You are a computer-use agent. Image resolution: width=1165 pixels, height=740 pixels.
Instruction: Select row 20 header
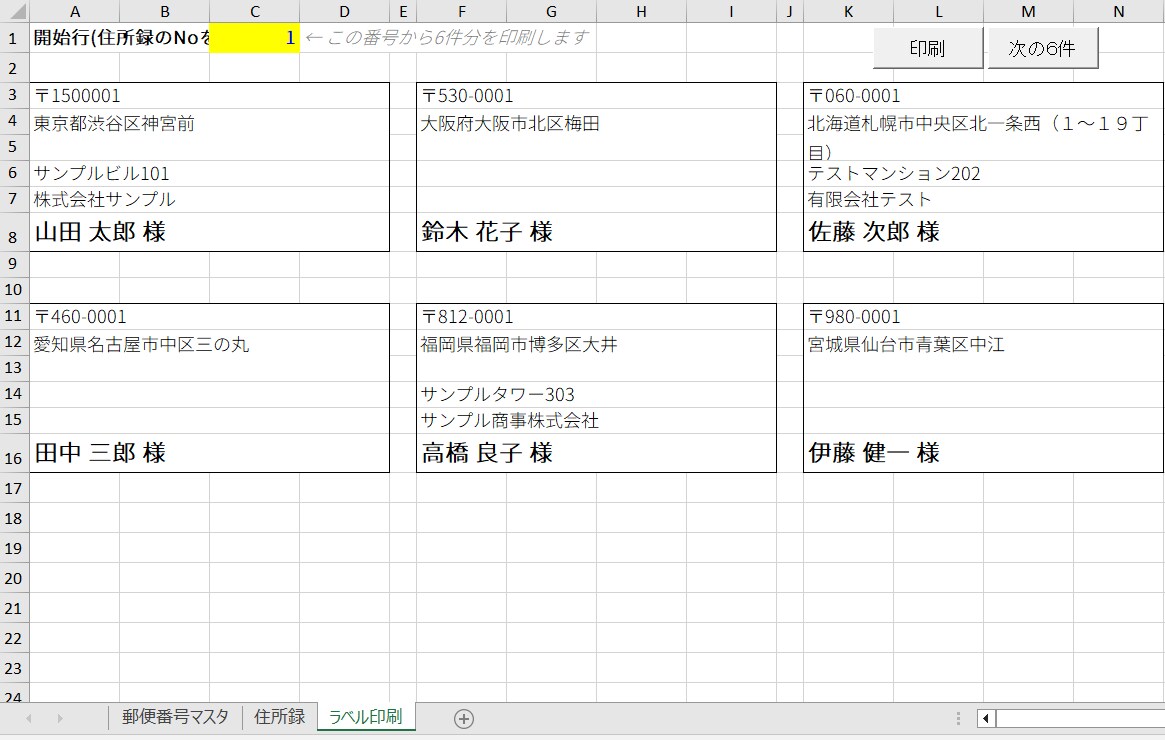pyautogui.click(x=14, y=578)
